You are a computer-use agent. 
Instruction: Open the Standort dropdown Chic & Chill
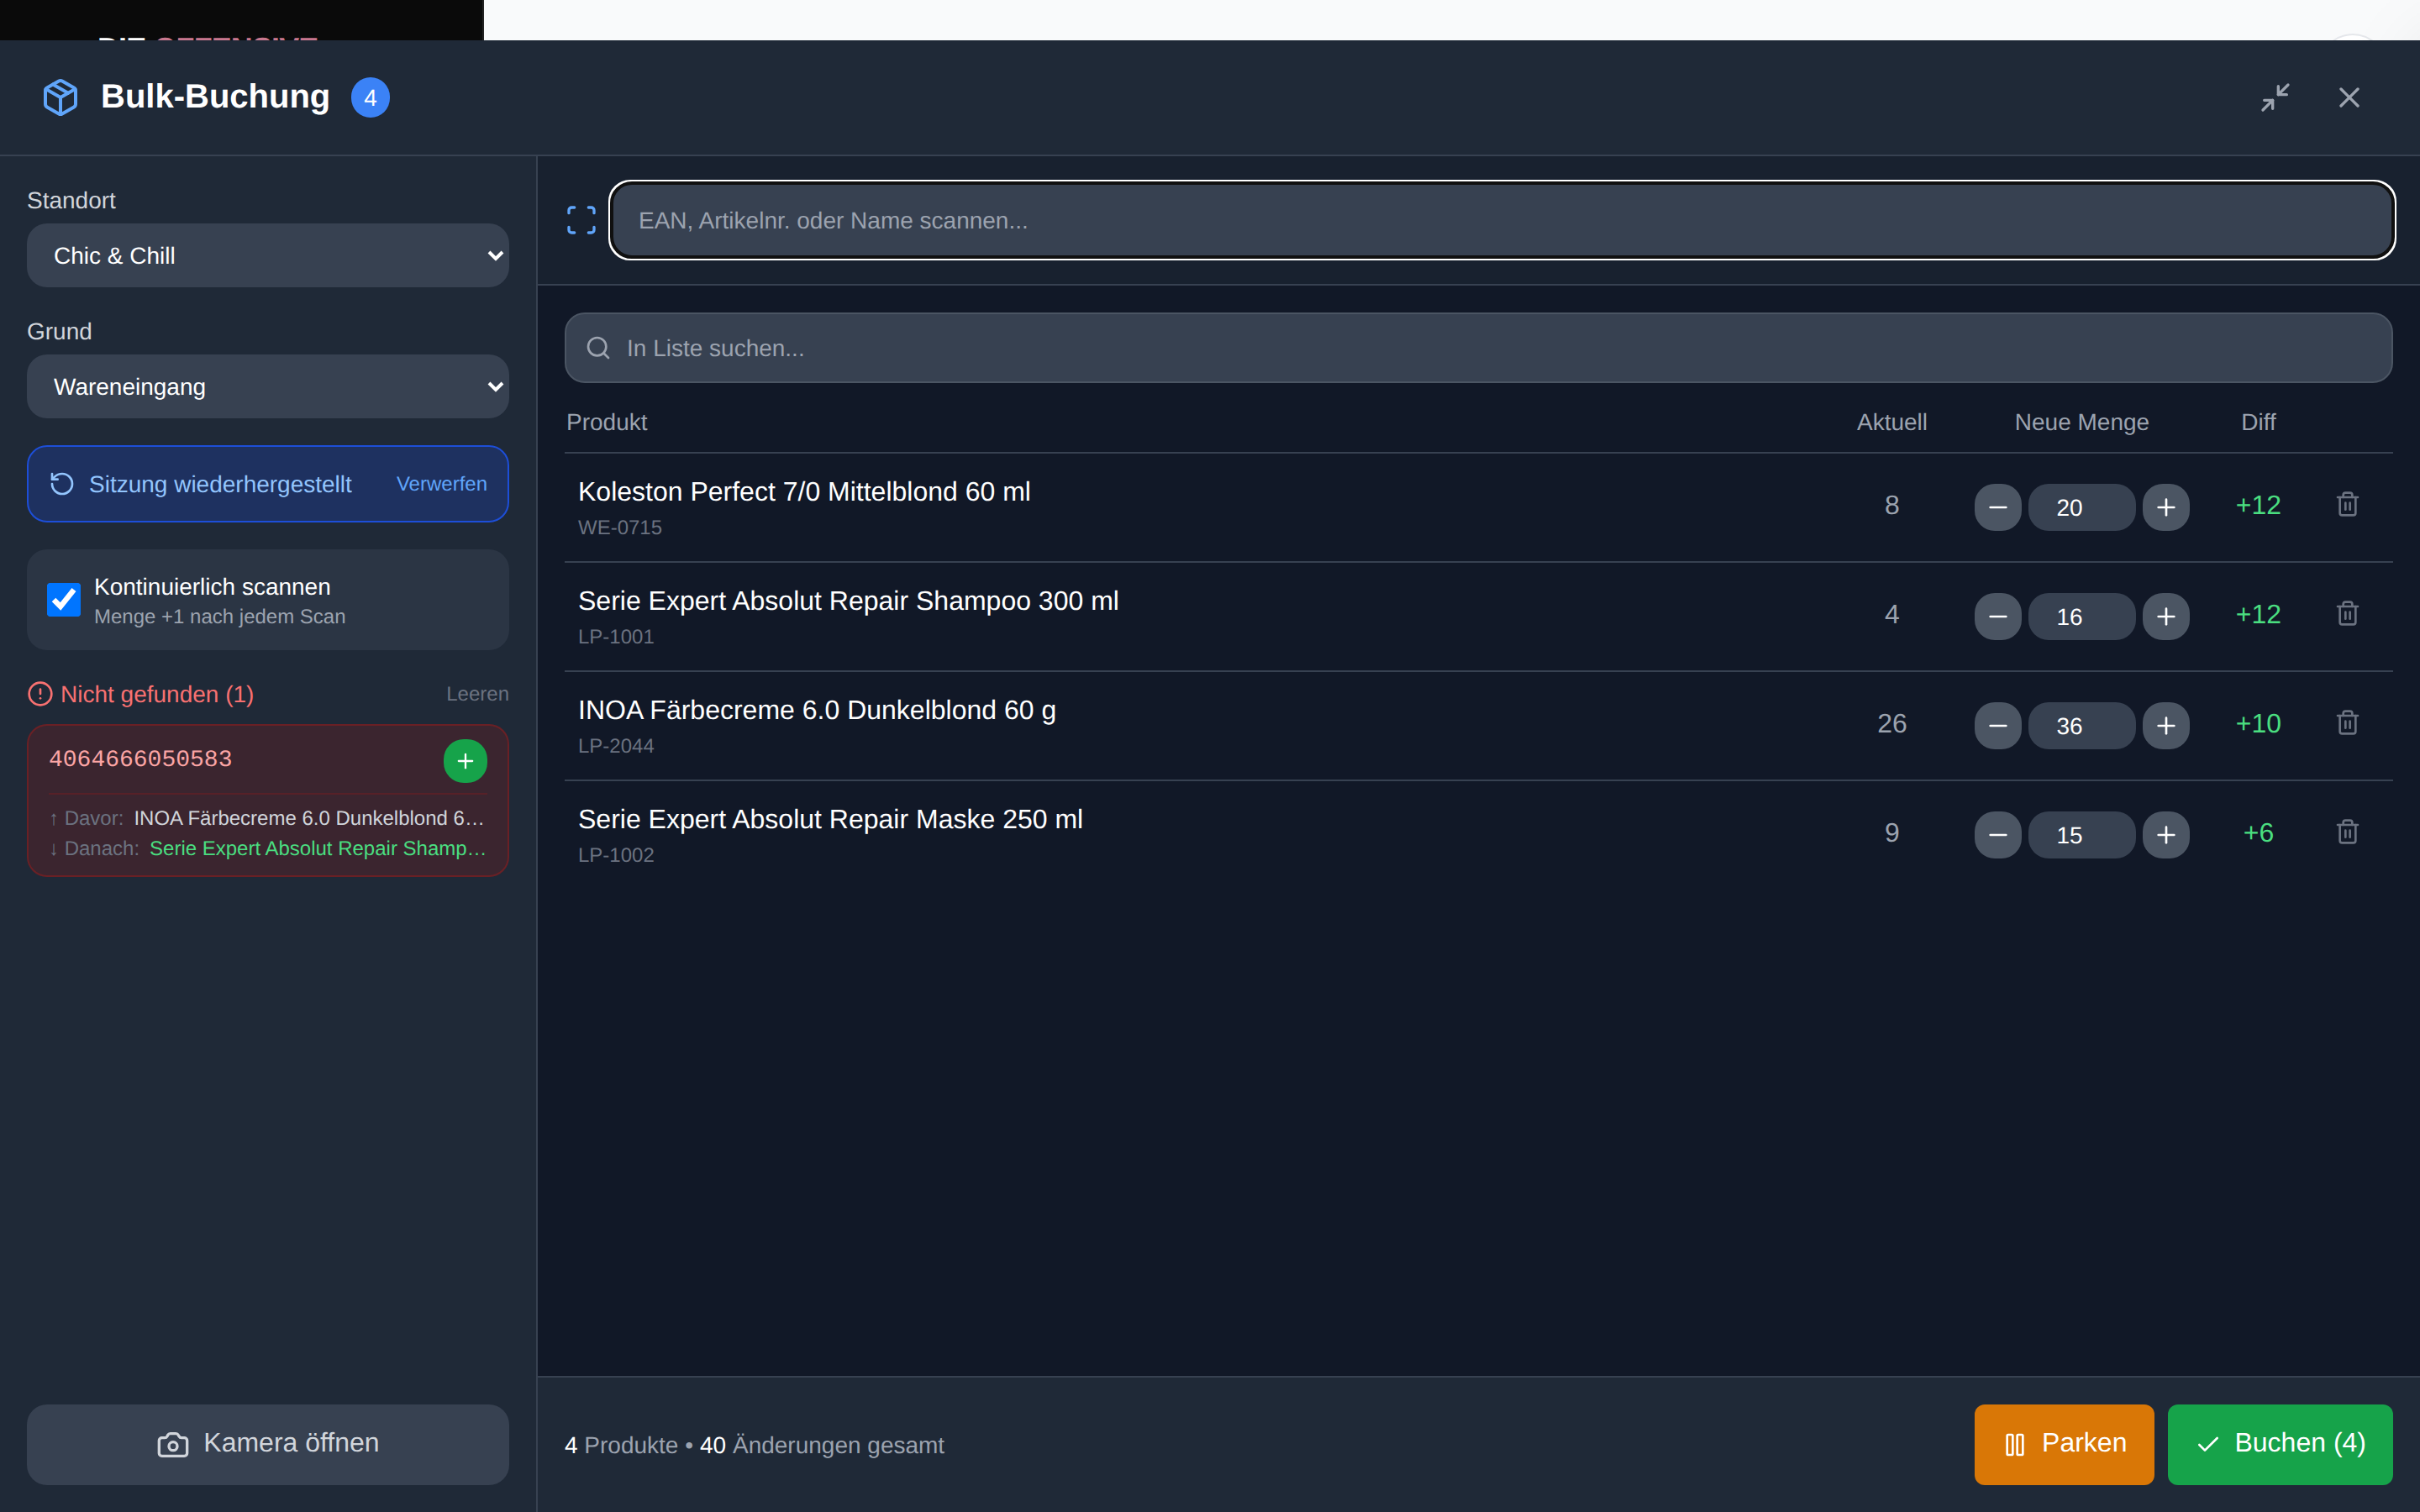pyautogui.click(x=268, y=256)
